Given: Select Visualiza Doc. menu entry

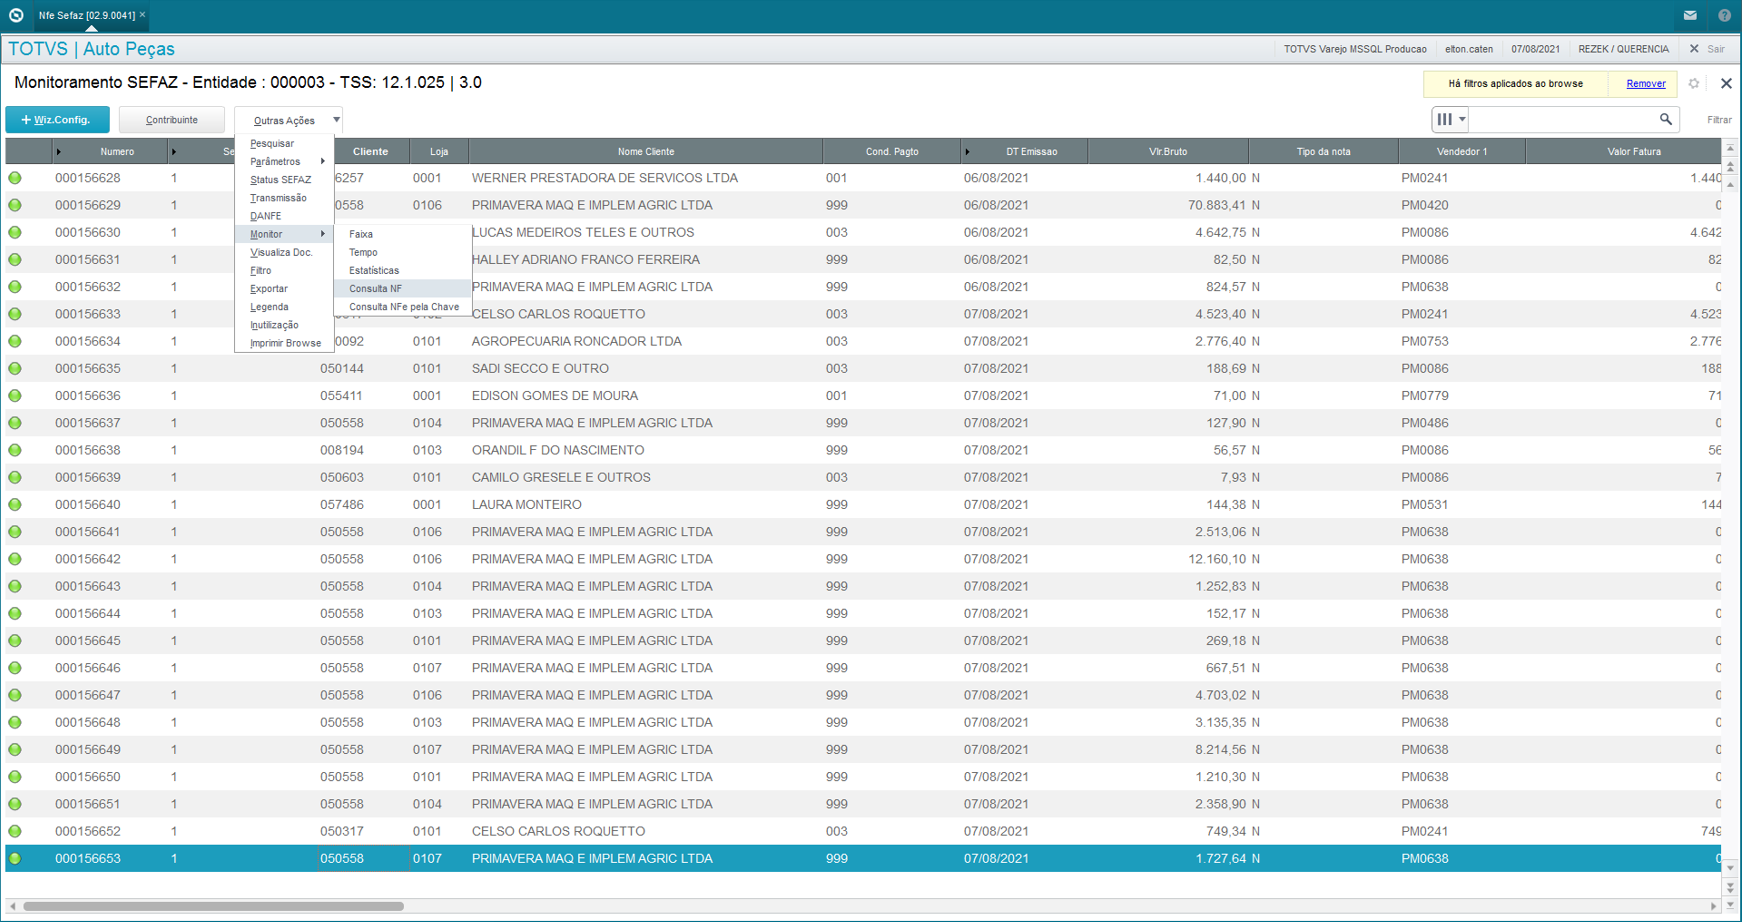Looking at the screenshot, I should pyautogui.click(x=285, y=253).
